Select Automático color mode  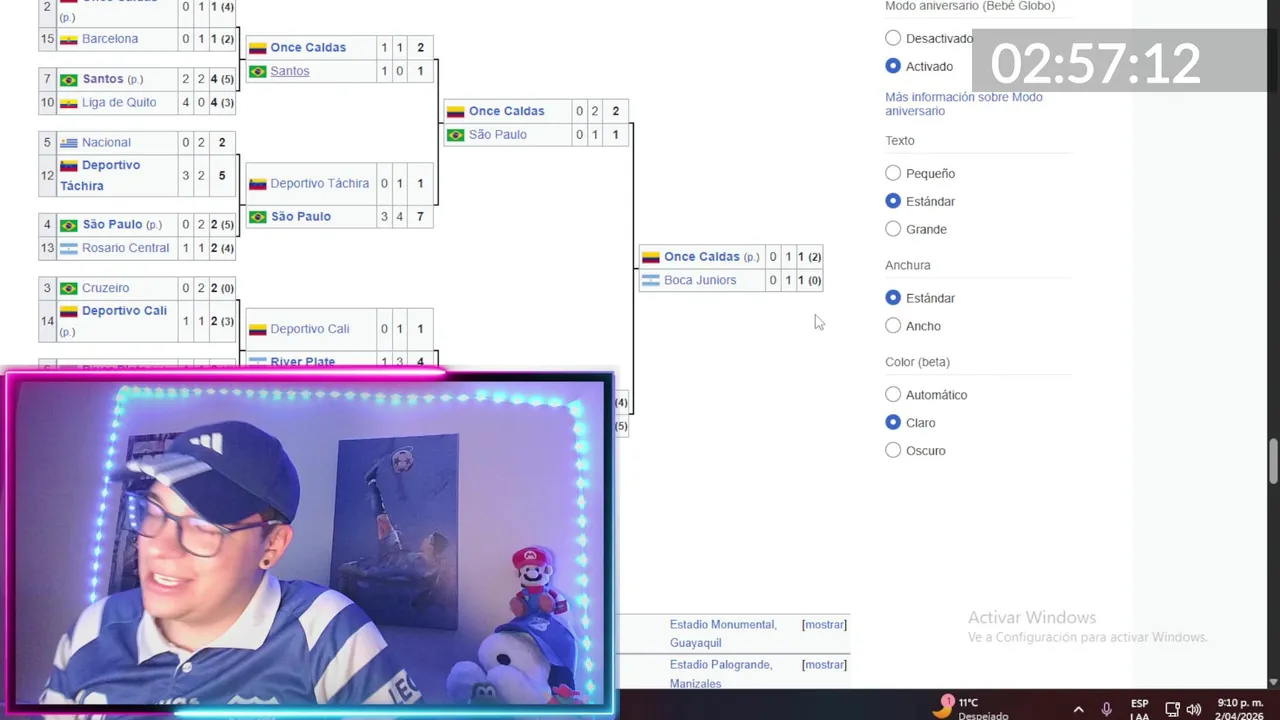[x=893, y=395]
